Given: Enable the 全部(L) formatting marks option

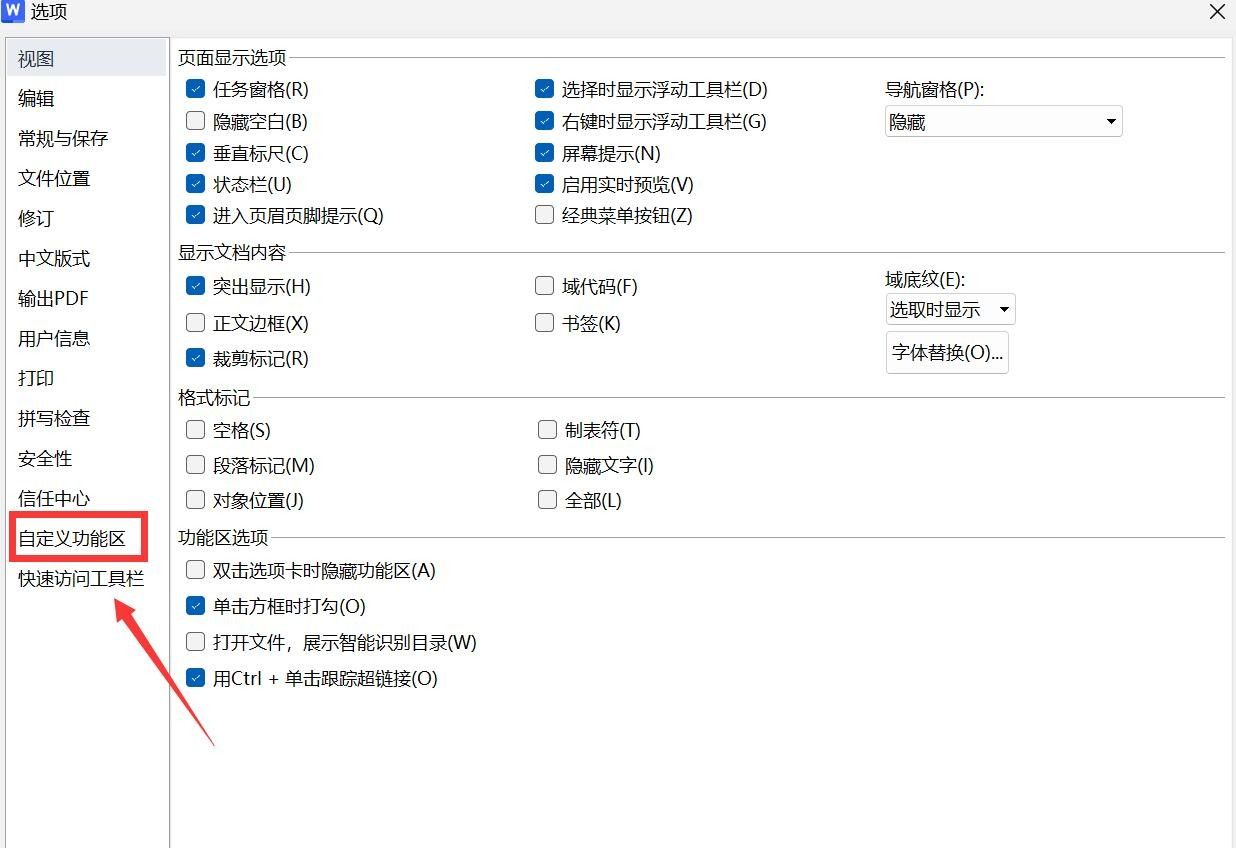Looking at the screenshot, I should [547, 500].
